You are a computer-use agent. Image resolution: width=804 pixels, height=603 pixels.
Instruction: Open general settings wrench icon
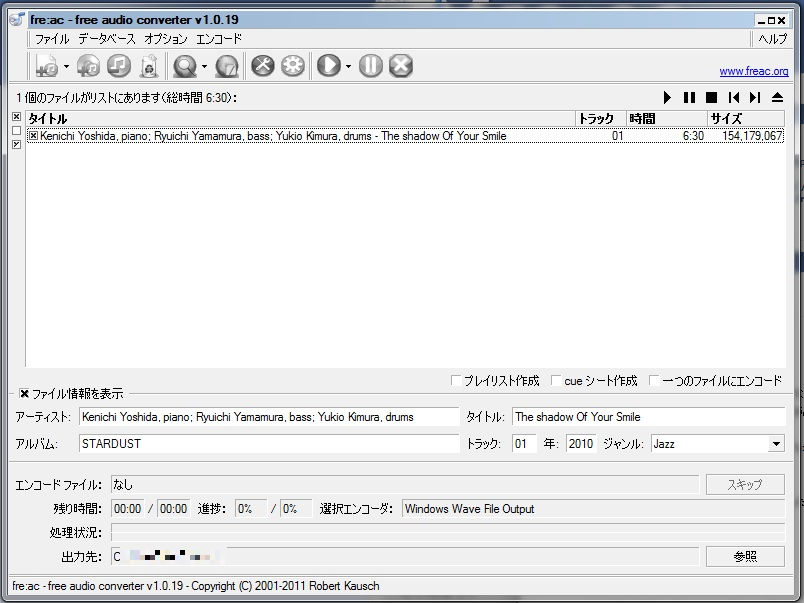(x=263, y=66)
